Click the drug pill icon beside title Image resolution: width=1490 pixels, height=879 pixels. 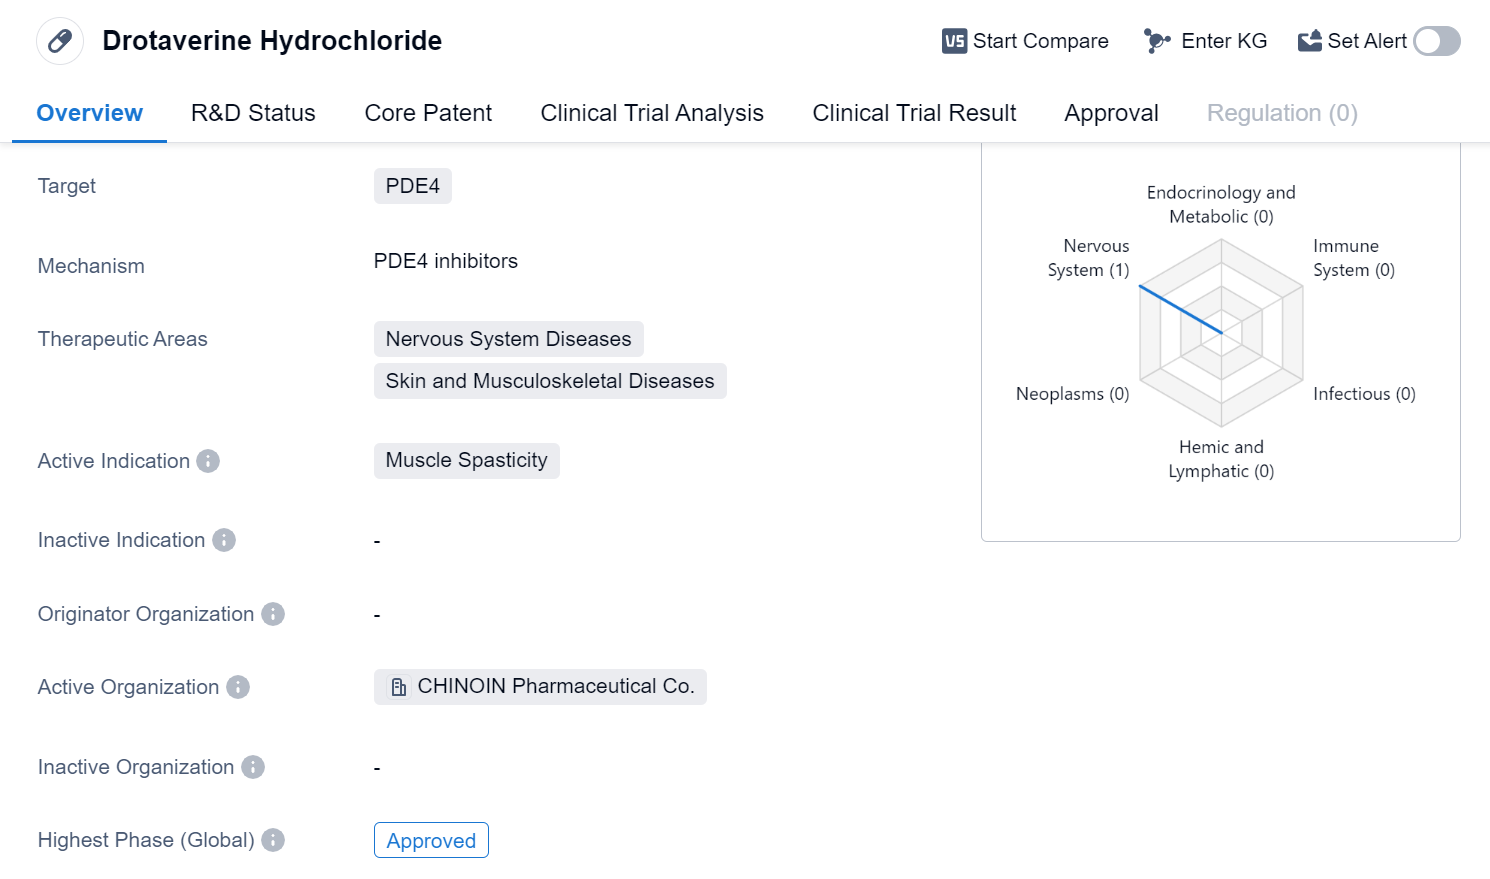coord(60,41)
